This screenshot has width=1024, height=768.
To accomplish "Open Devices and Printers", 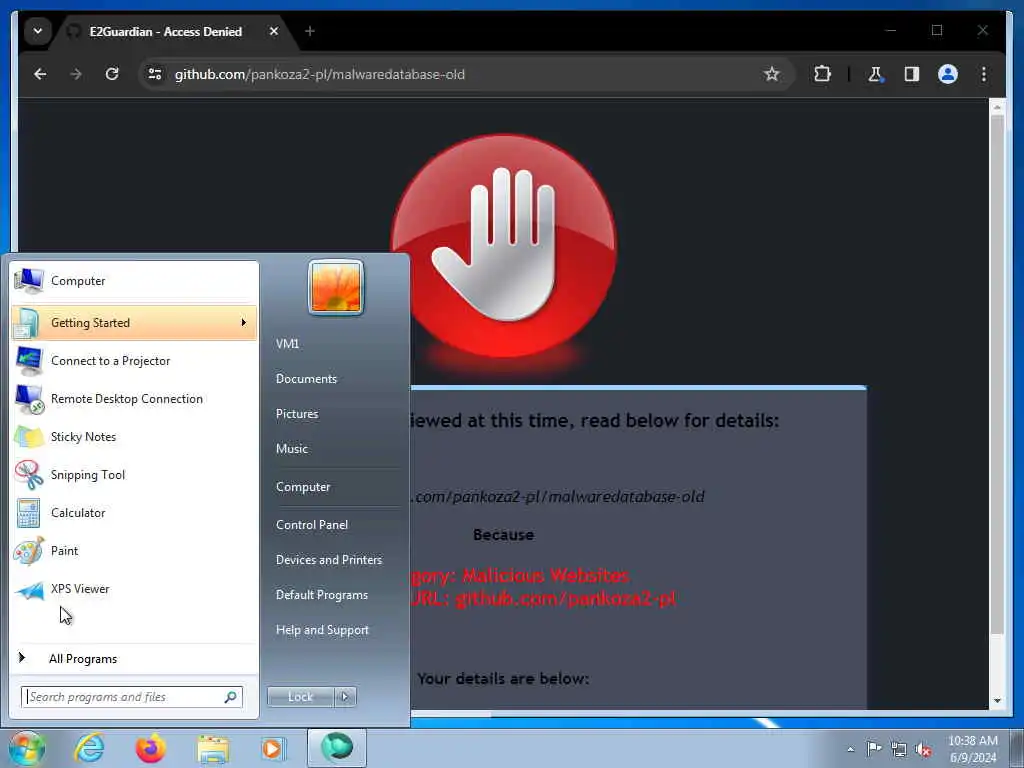I will pos(328,560).
